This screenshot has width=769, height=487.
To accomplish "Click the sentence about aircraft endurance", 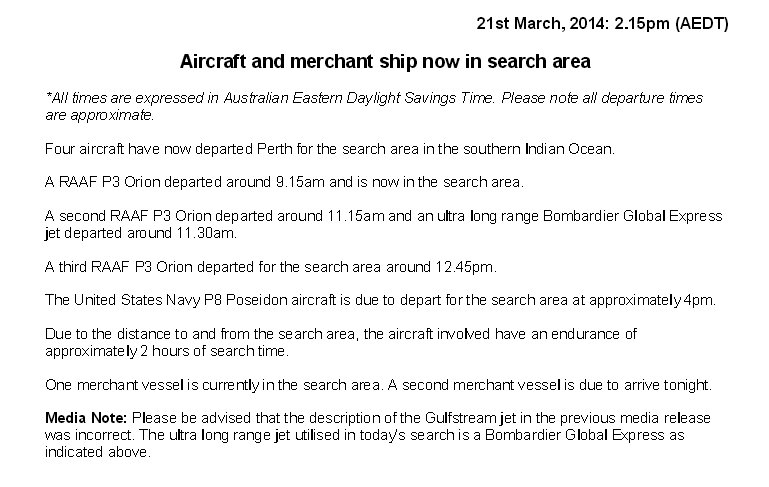I will pos(341,342).
